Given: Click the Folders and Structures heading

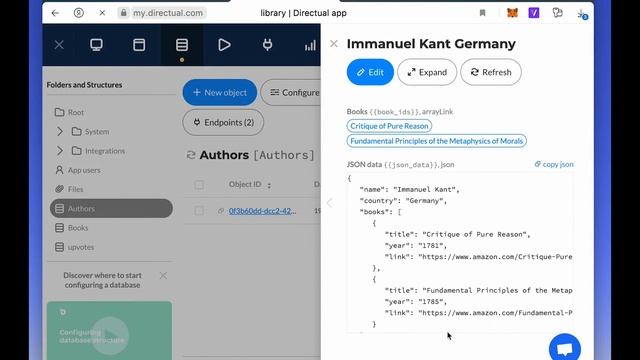Looking at the screenshot, I should click(84, 85).
